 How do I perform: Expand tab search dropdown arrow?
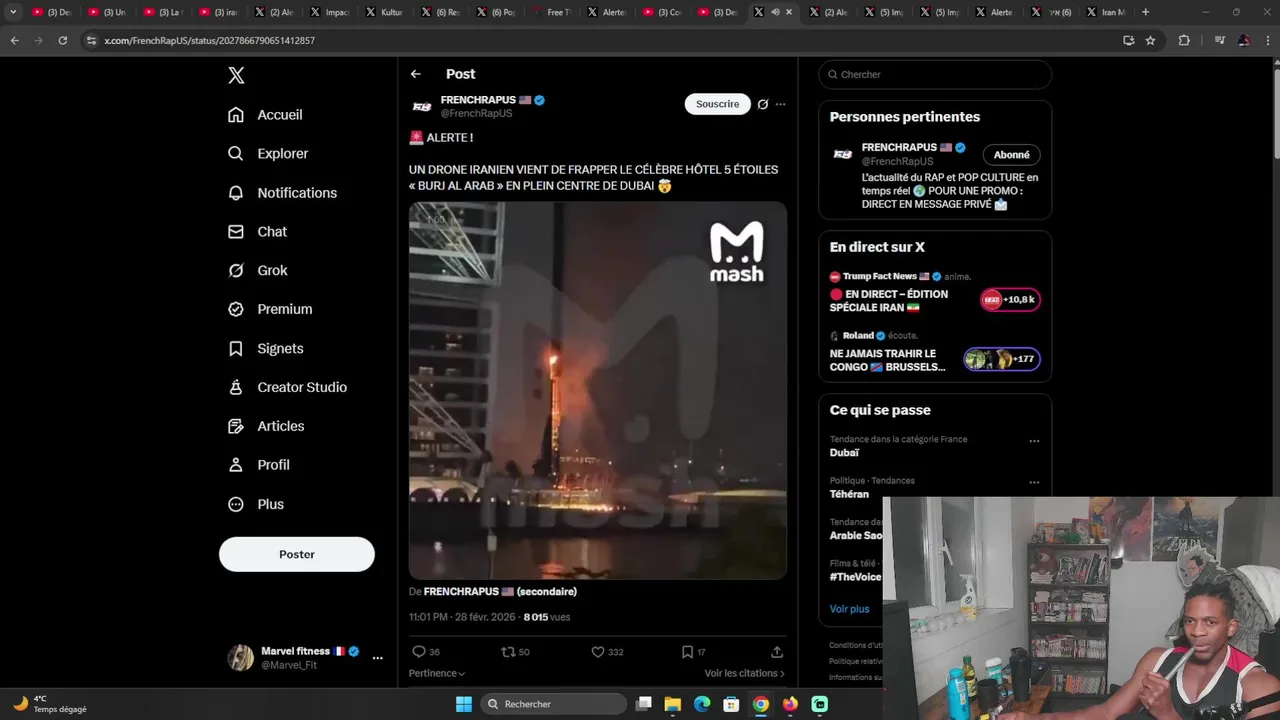(13, 12)
